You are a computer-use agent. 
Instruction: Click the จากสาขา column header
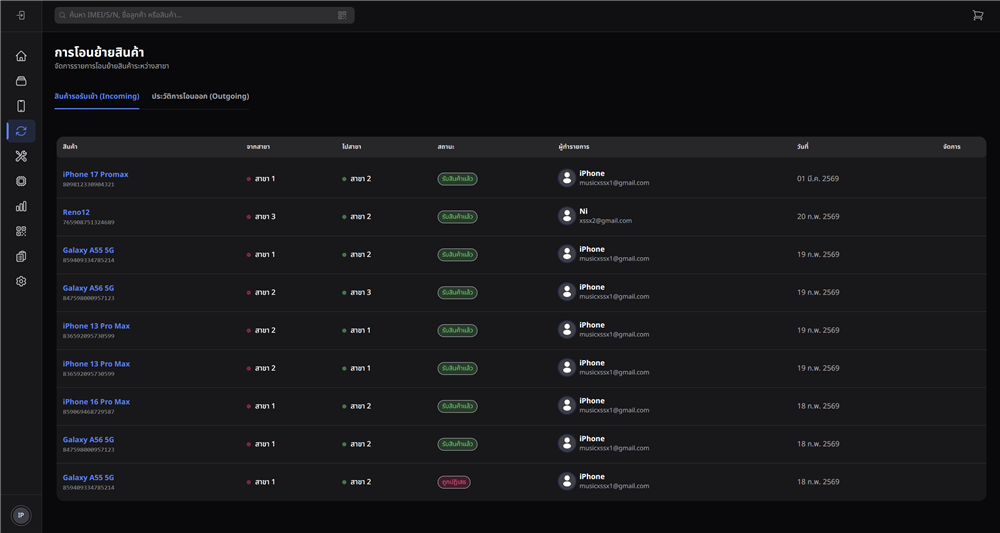[x=258, y=147]
